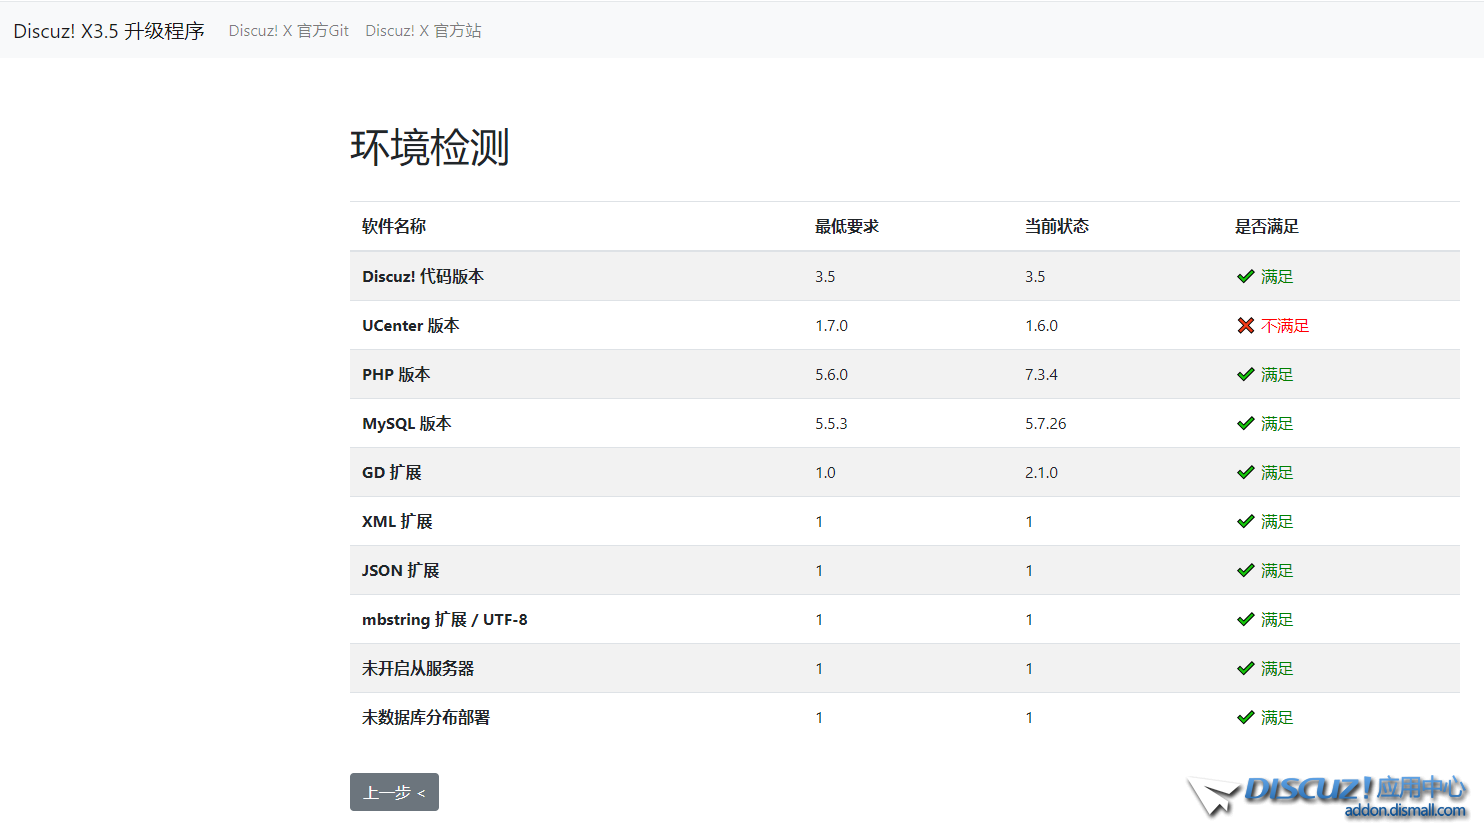The height and width of the screenshot is (836, 1484).
Task: Click green checkmark icon in MySQL 版本 row
Action: (1245, 423)
